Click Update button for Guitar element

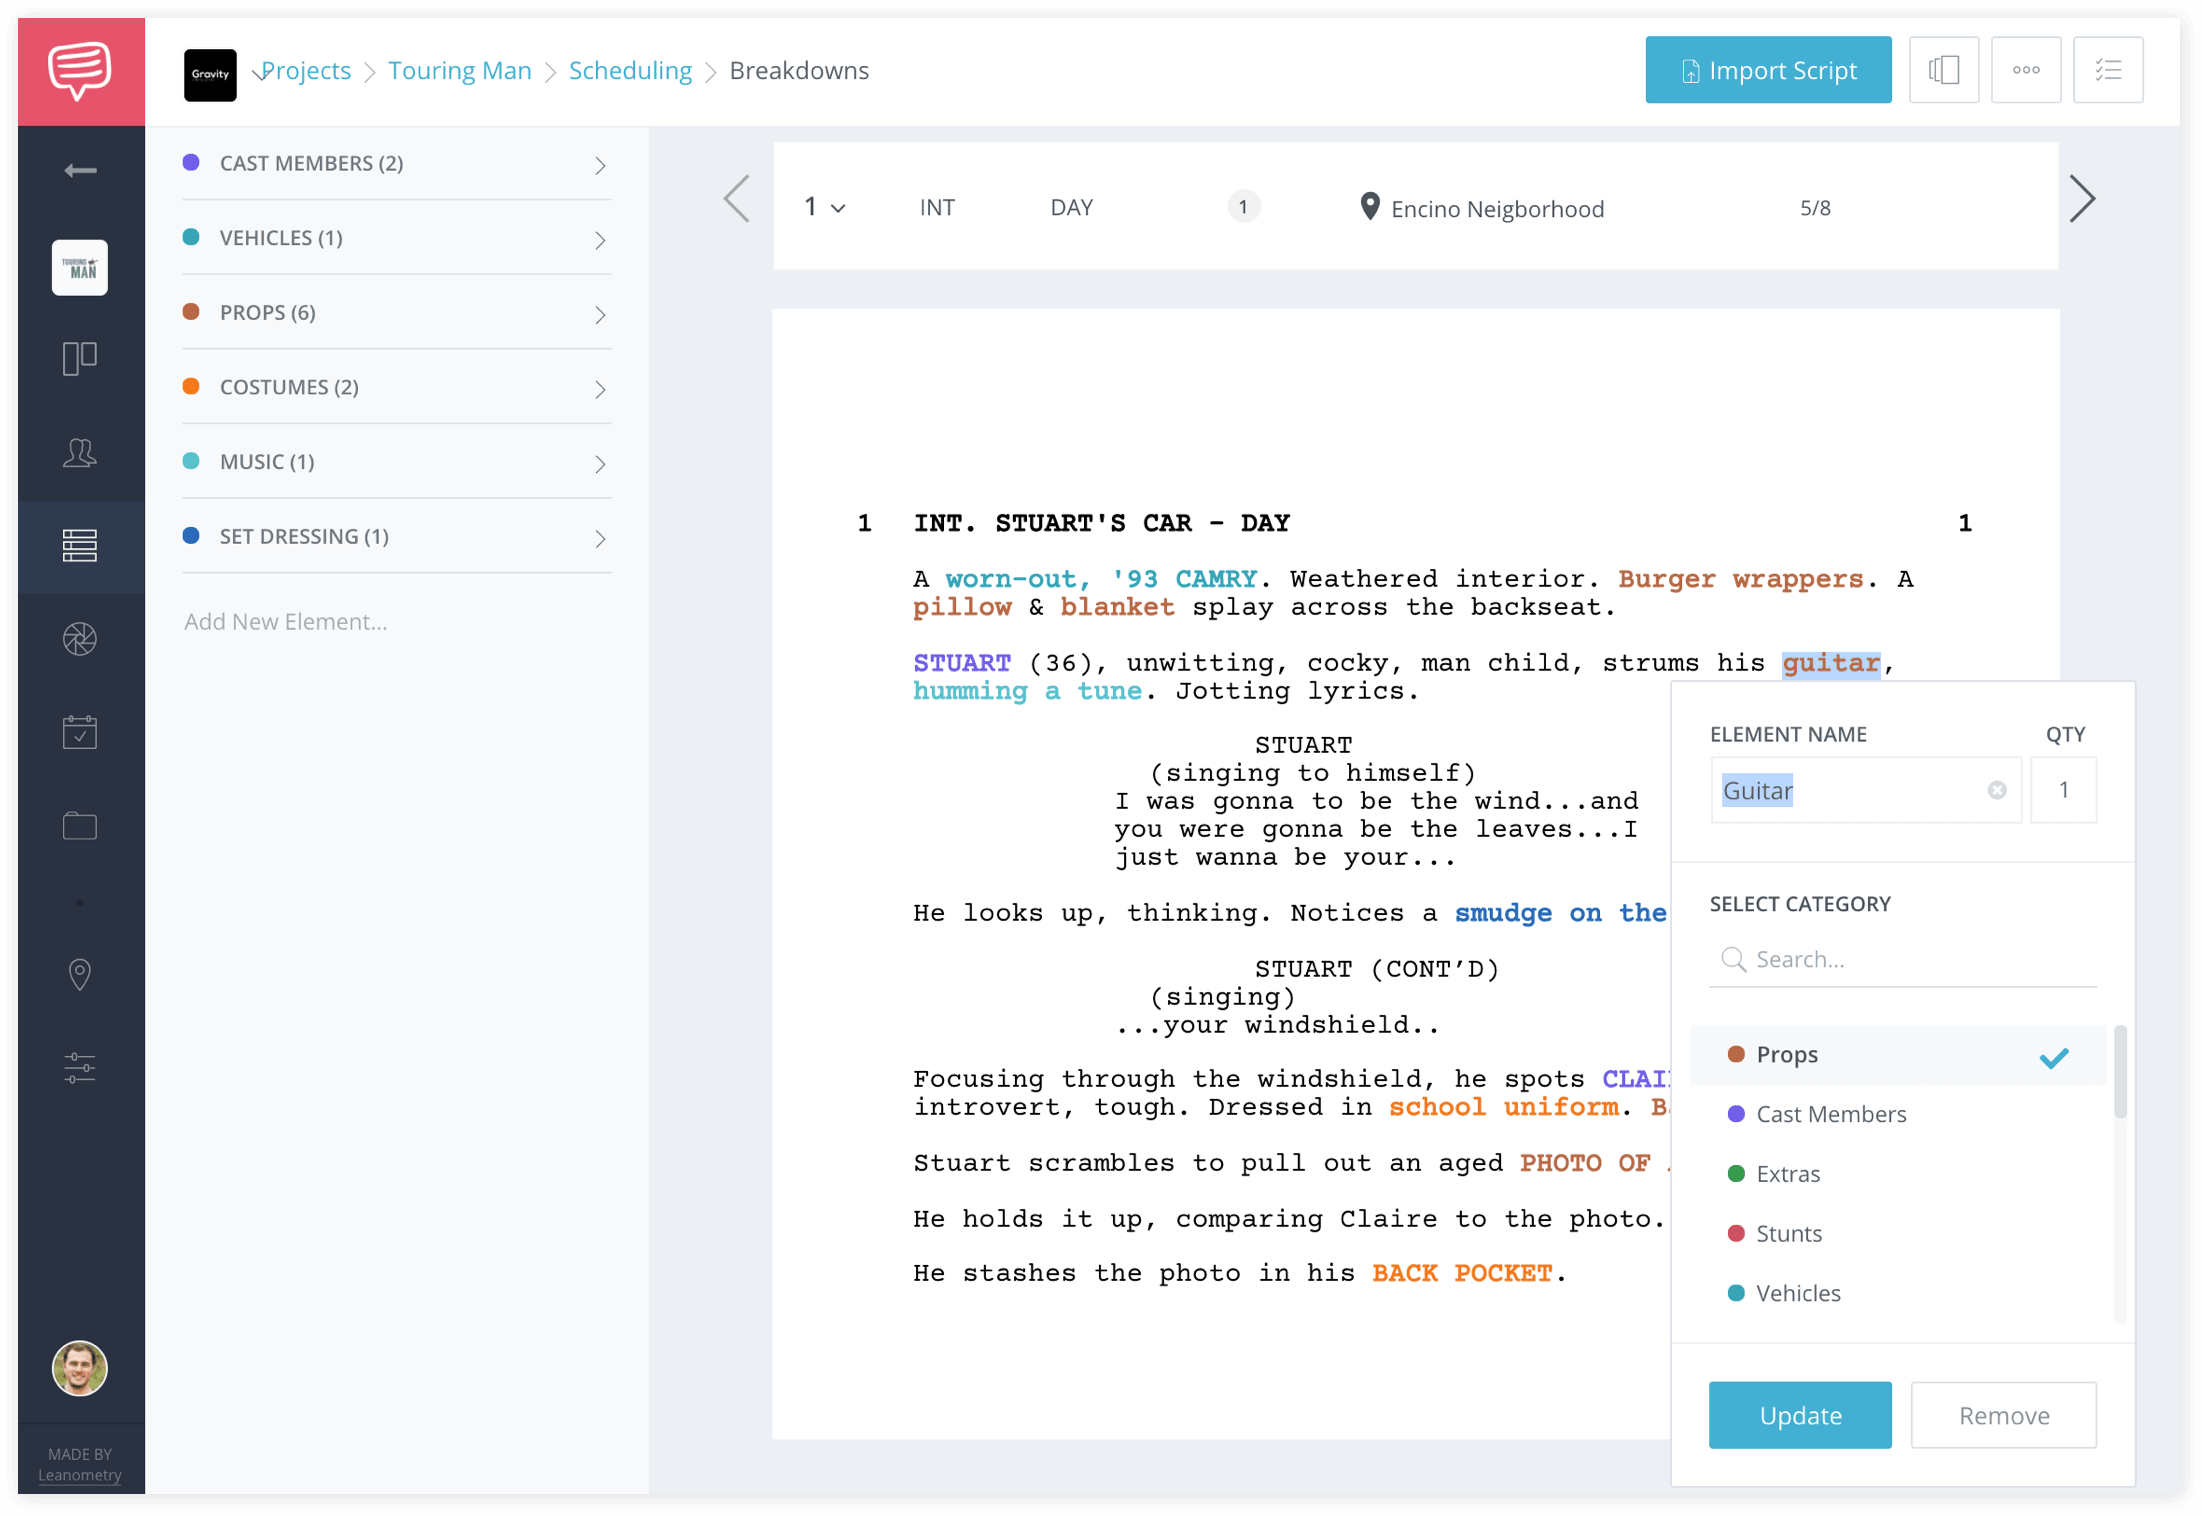[1799, 1414]
